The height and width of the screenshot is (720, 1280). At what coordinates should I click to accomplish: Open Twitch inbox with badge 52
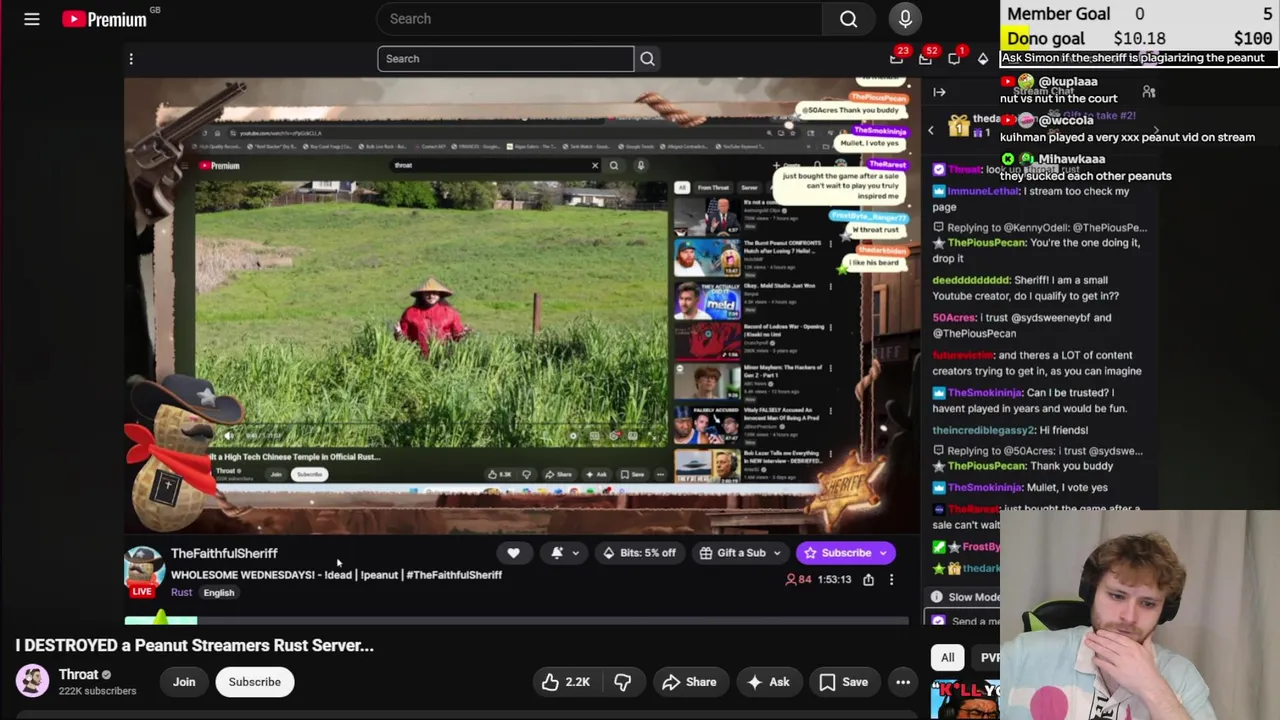pyautogui.click(x=927, y=58)
